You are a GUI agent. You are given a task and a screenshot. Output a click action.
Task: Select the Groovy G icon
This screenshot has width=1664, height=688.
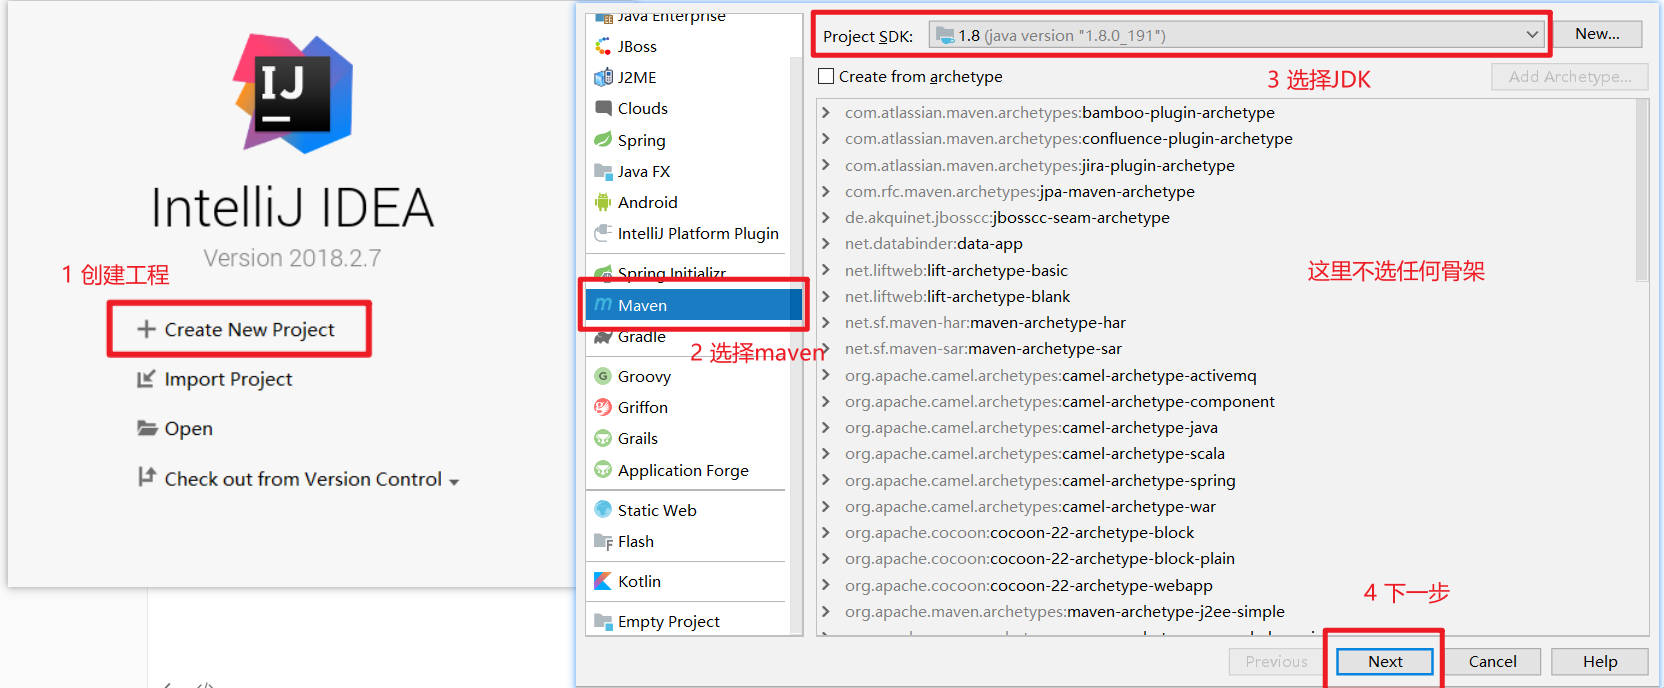(603, 376)
